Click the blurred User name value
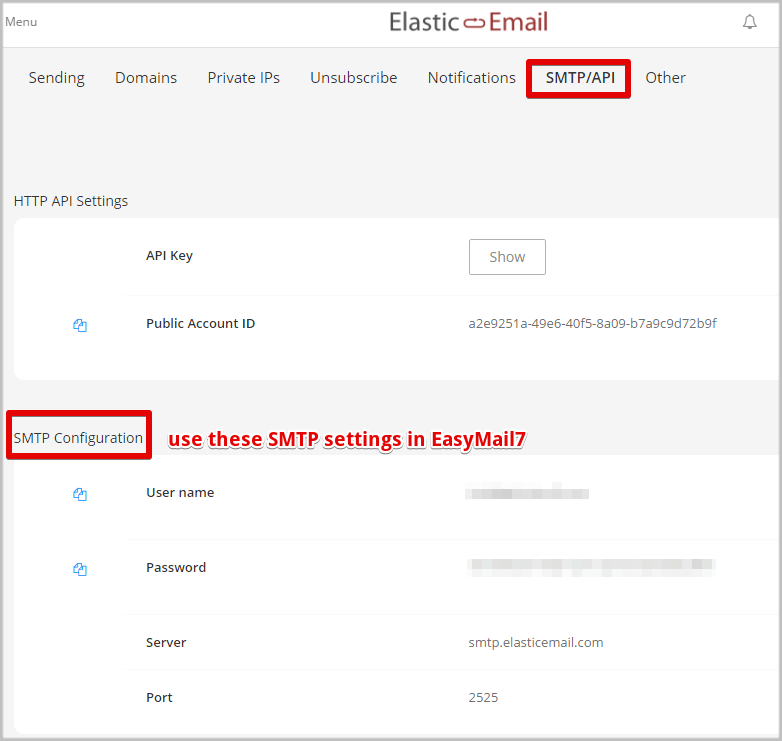Viewport: 782px width, 741px height. coord(527,493)
